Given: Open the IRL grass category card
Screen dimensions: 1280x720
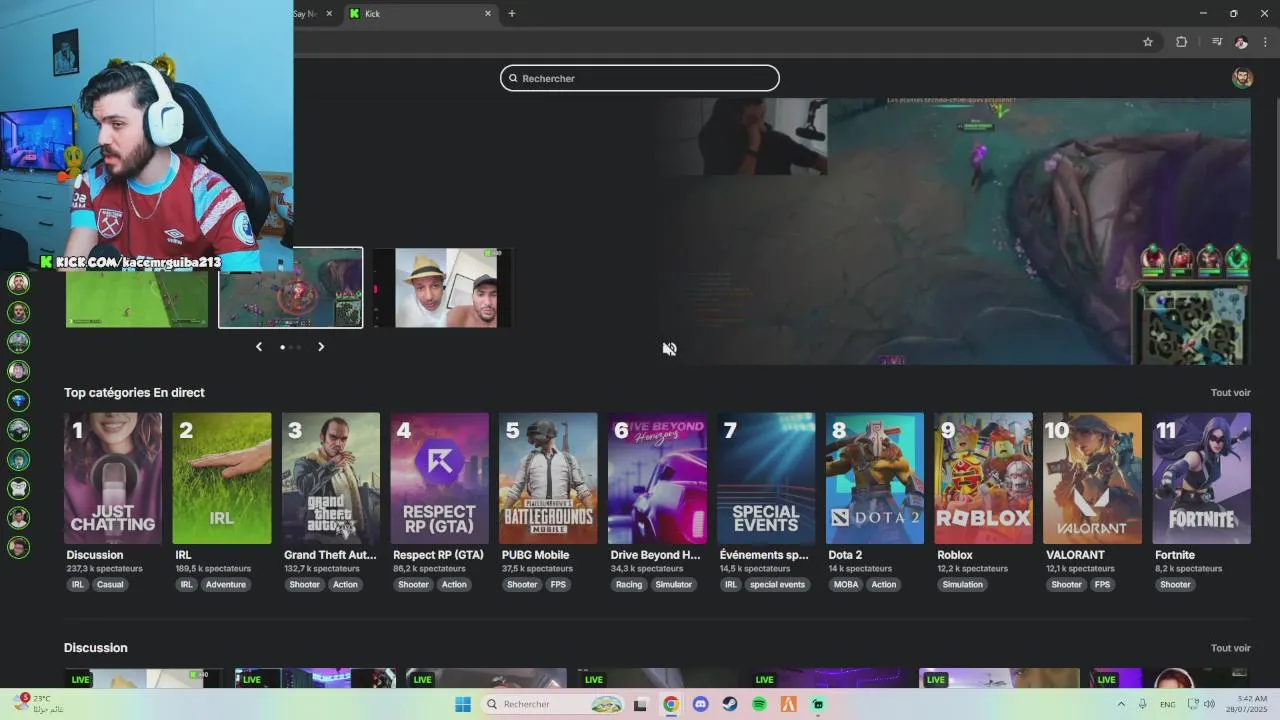Looking at the screenshot, I should coord(222,478).
